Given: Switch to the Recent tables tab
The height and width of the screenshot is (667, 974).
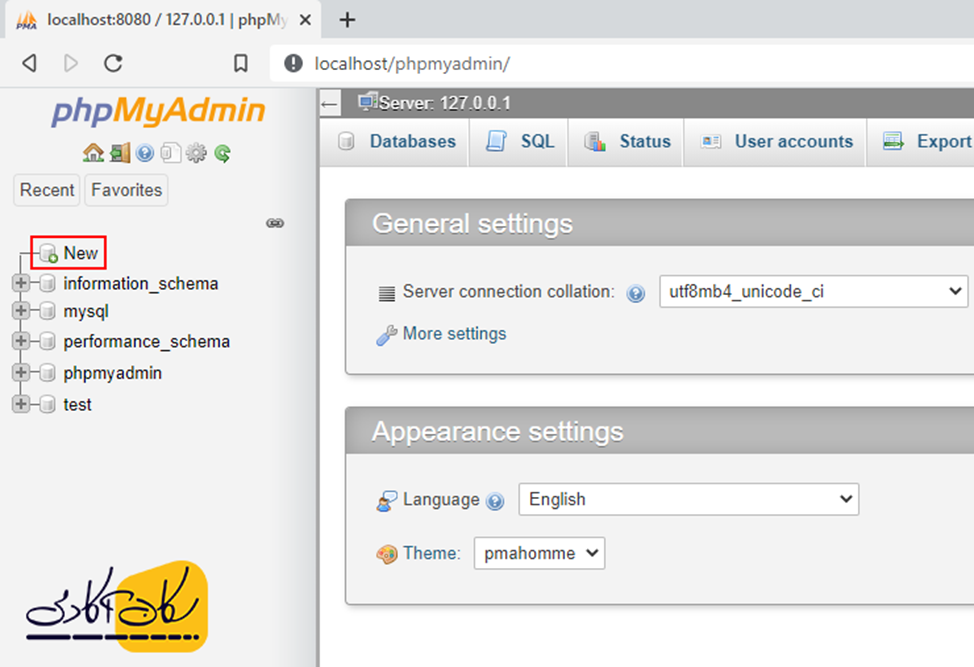Looking at the screenshot, I should coord(47,190).
